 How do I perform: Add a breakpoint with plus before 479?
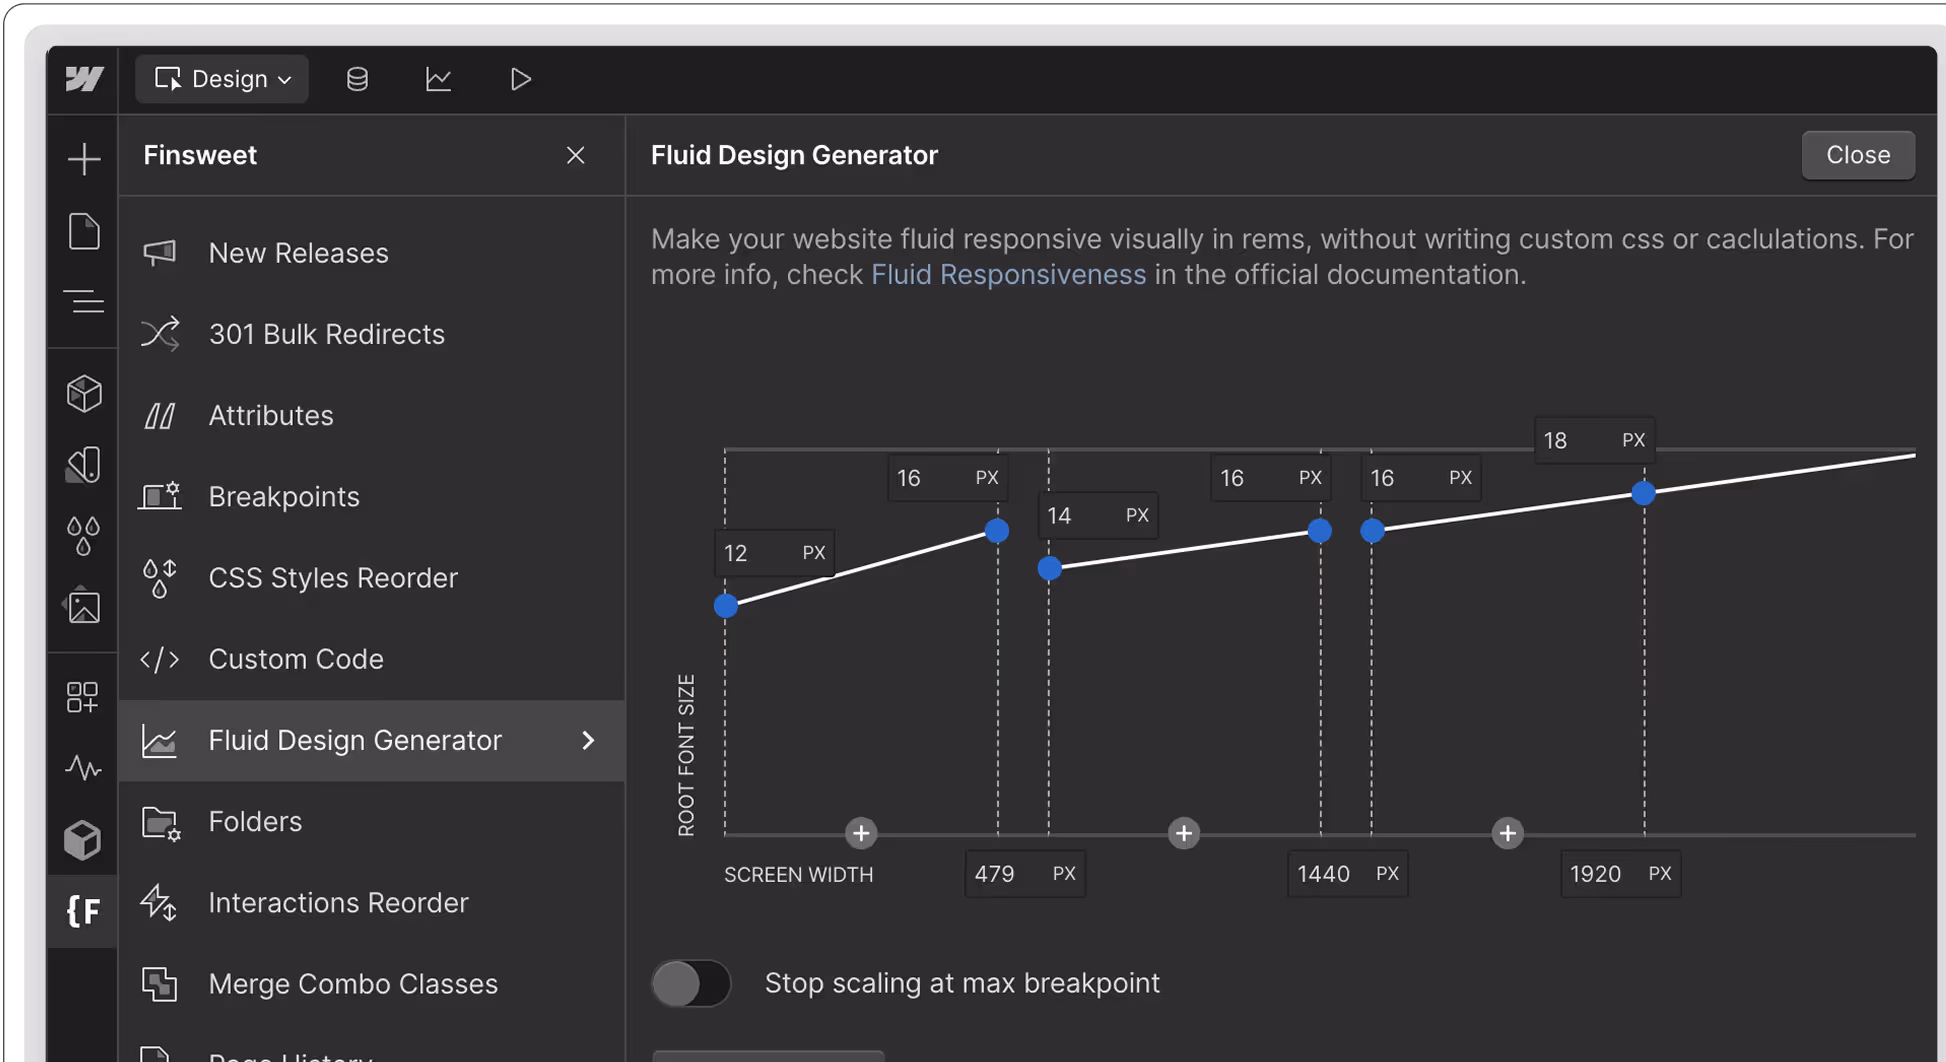pos(861,833)
